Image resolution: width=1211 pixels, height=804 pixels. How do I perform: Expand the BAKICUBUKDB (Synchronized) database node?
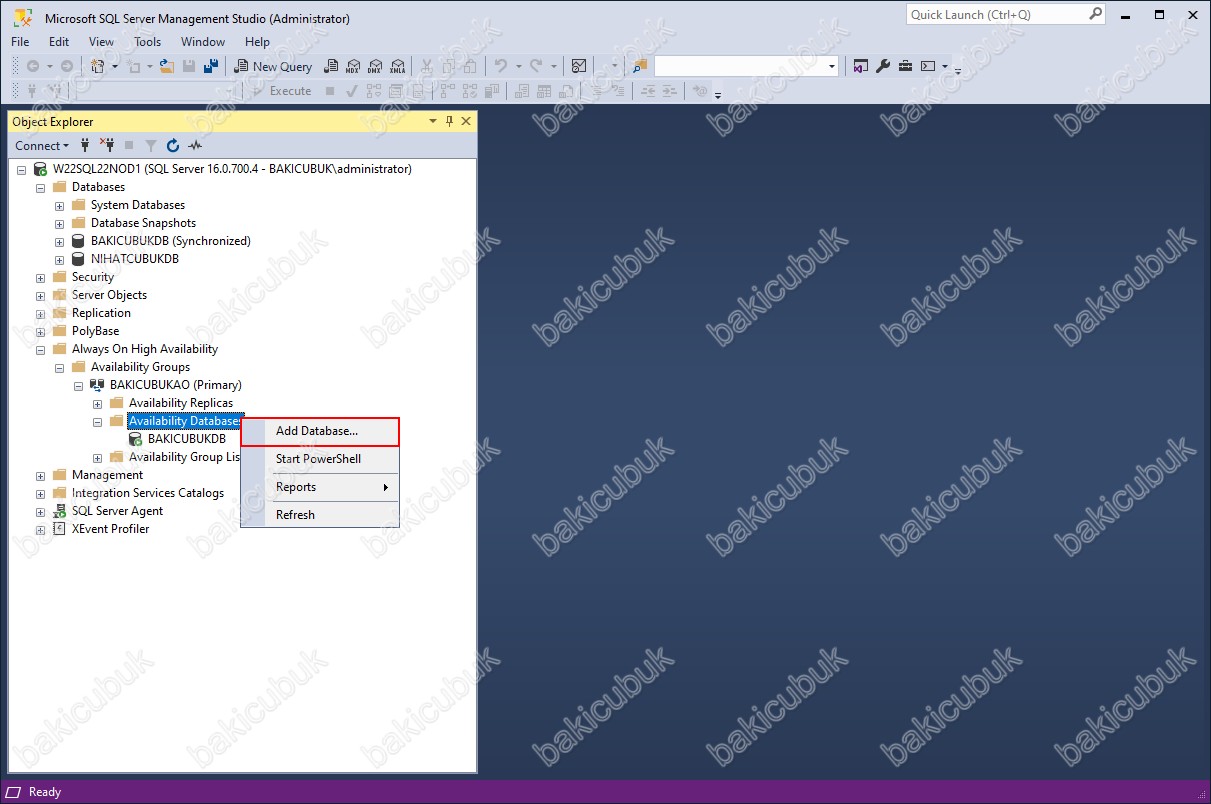pos(60,242)
